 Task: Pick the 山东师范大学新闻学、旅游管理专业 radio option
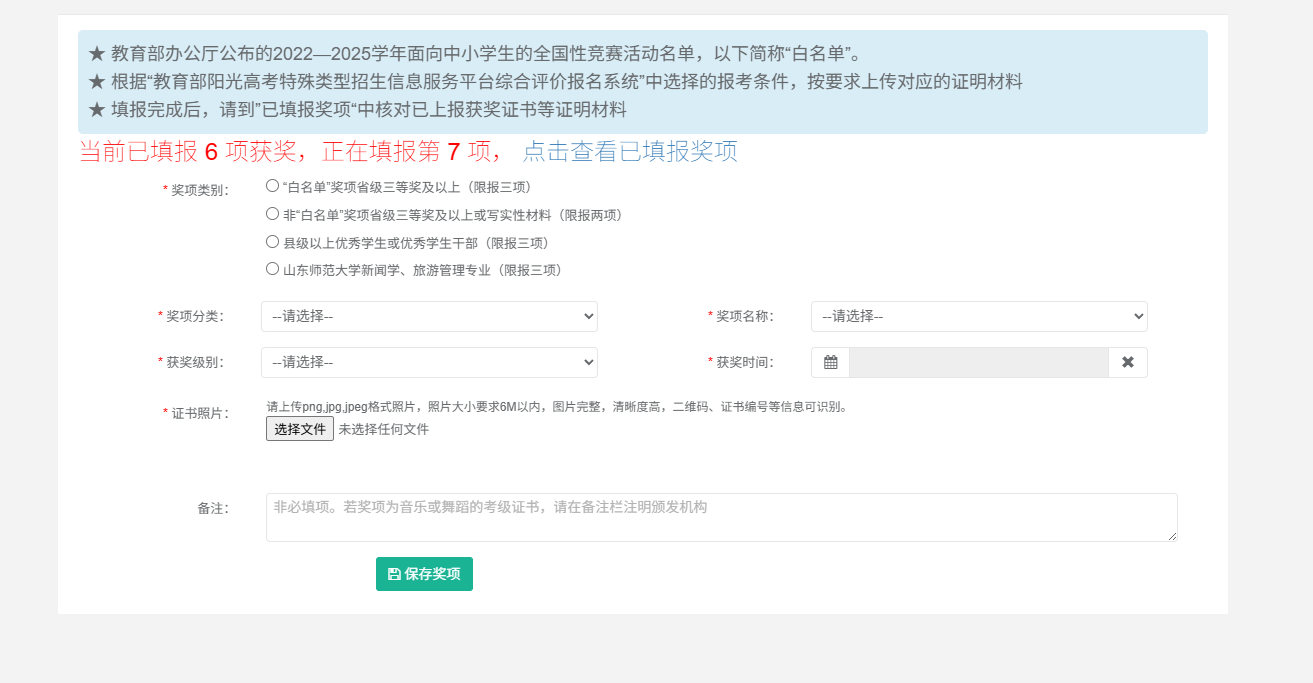click(x=272, y=269)
